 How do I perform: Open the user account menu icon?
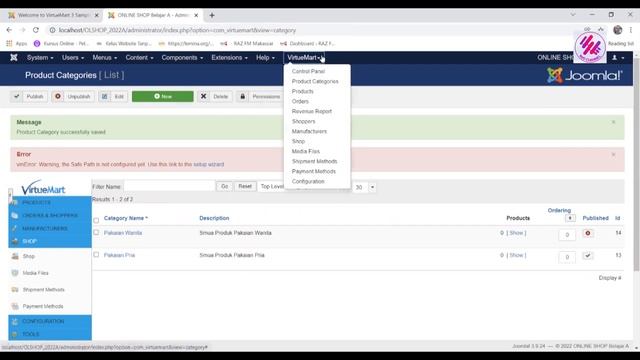[x=618, y=58]
